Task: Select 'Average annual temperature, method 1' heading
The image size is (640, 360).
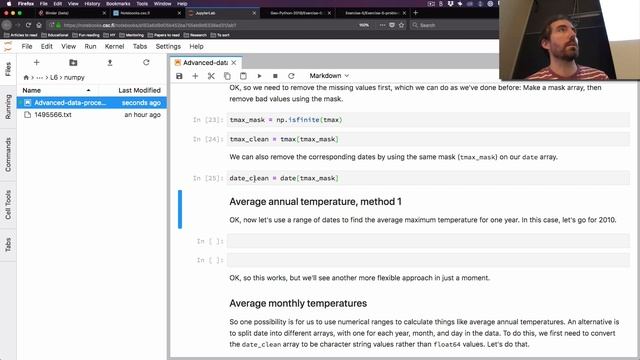Action: pos(315,202)
